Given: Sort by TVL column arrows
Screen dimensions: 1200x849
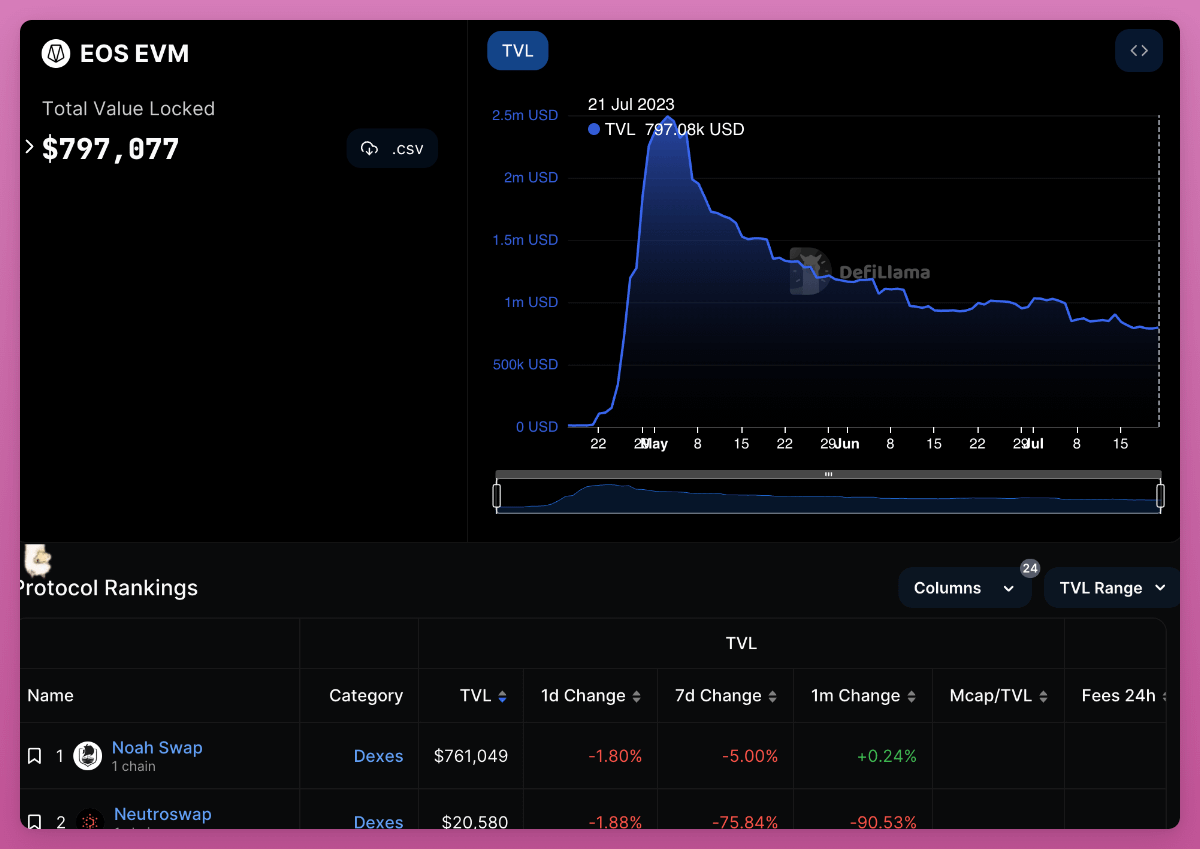Looking at the screenshot, I should 502,696.
